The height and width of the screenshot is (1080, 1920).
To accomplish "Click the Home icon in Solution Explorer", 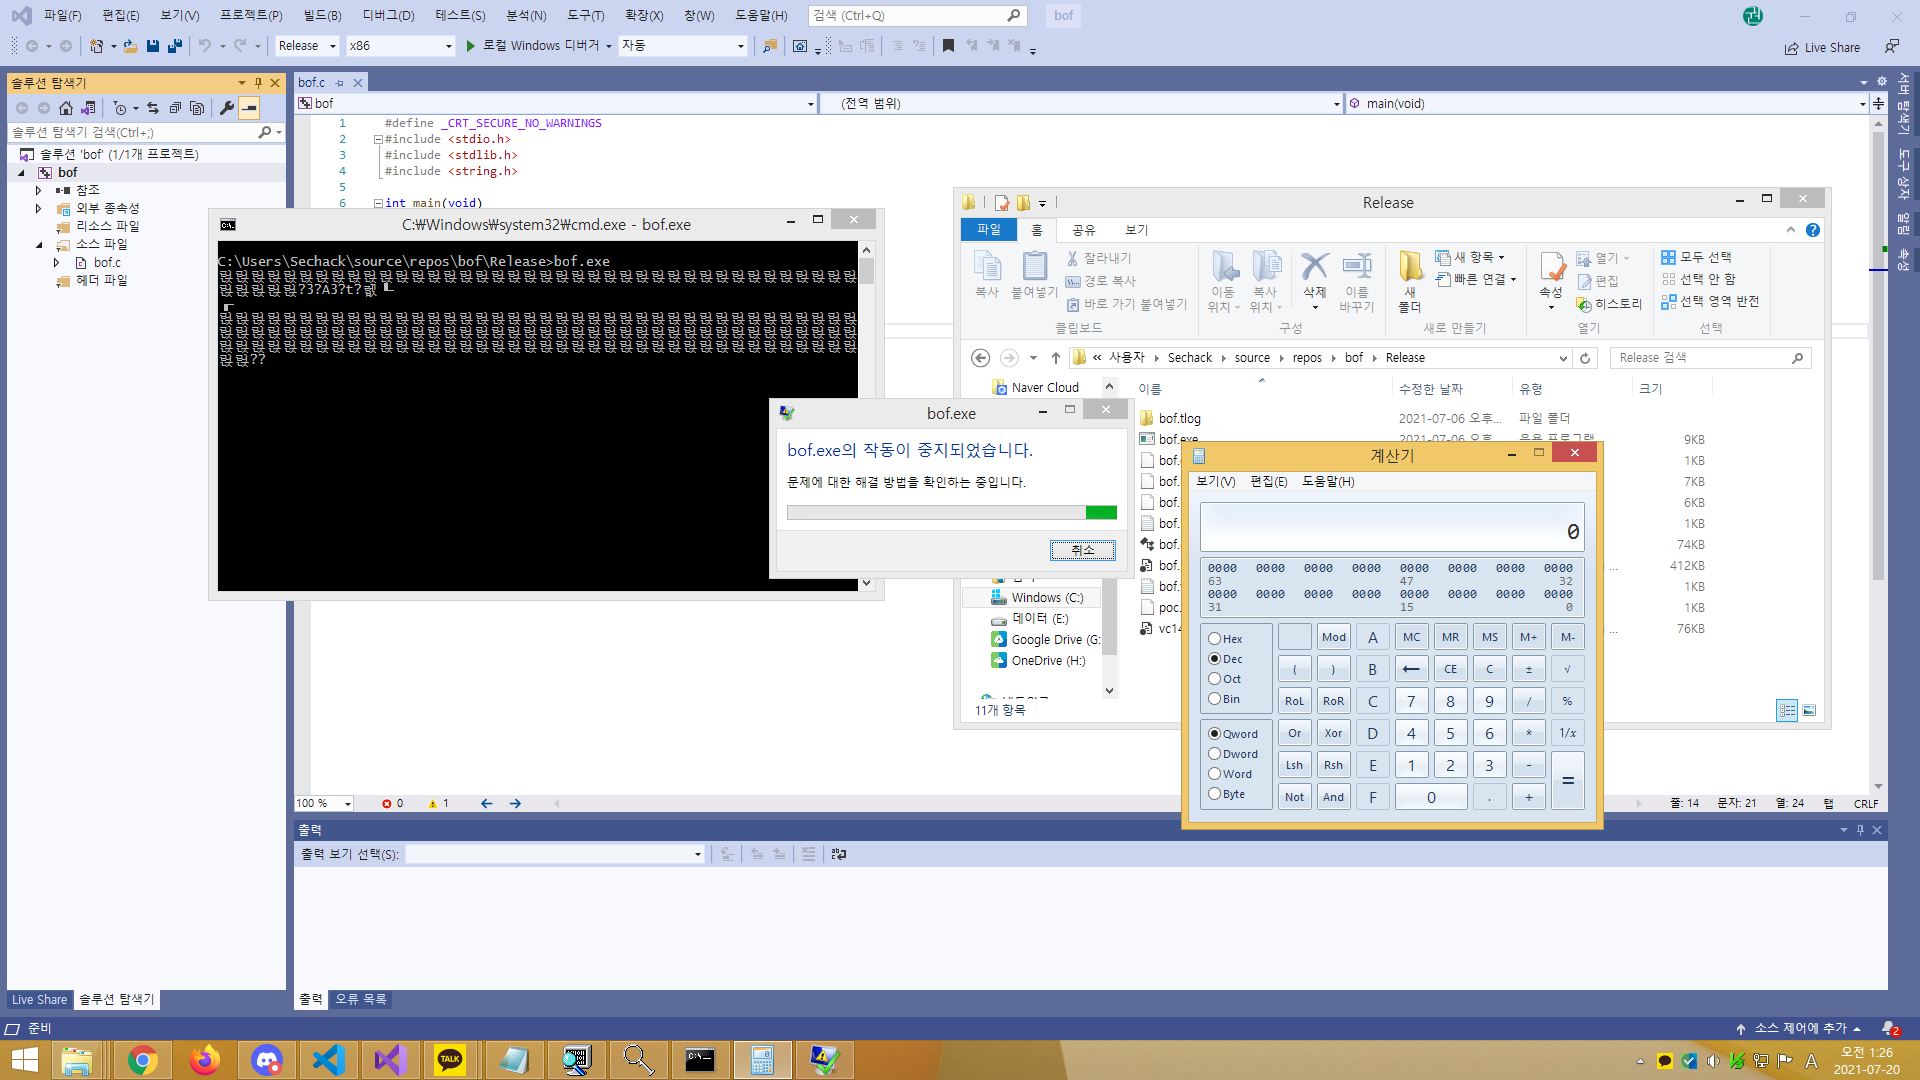I will pyautogui.click(x=66, y=108).
